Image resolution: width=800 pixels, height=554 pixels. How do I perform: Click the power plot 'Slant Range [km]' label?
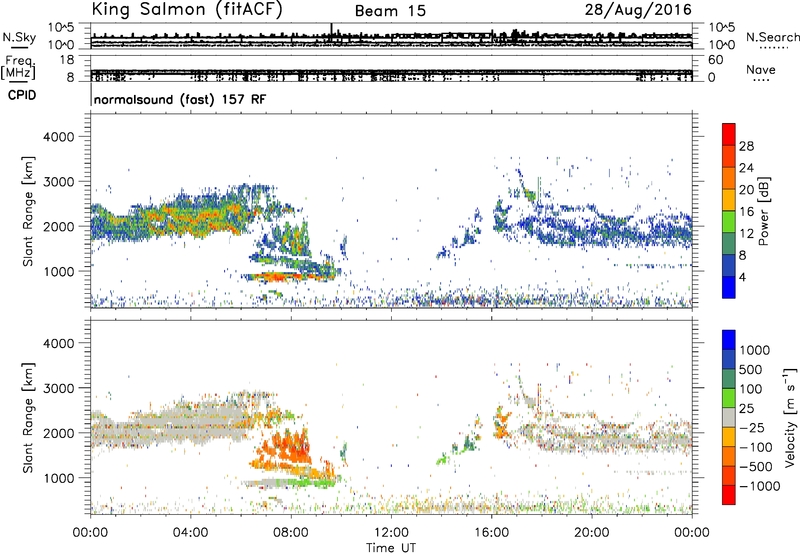click(x=28, y=211)
